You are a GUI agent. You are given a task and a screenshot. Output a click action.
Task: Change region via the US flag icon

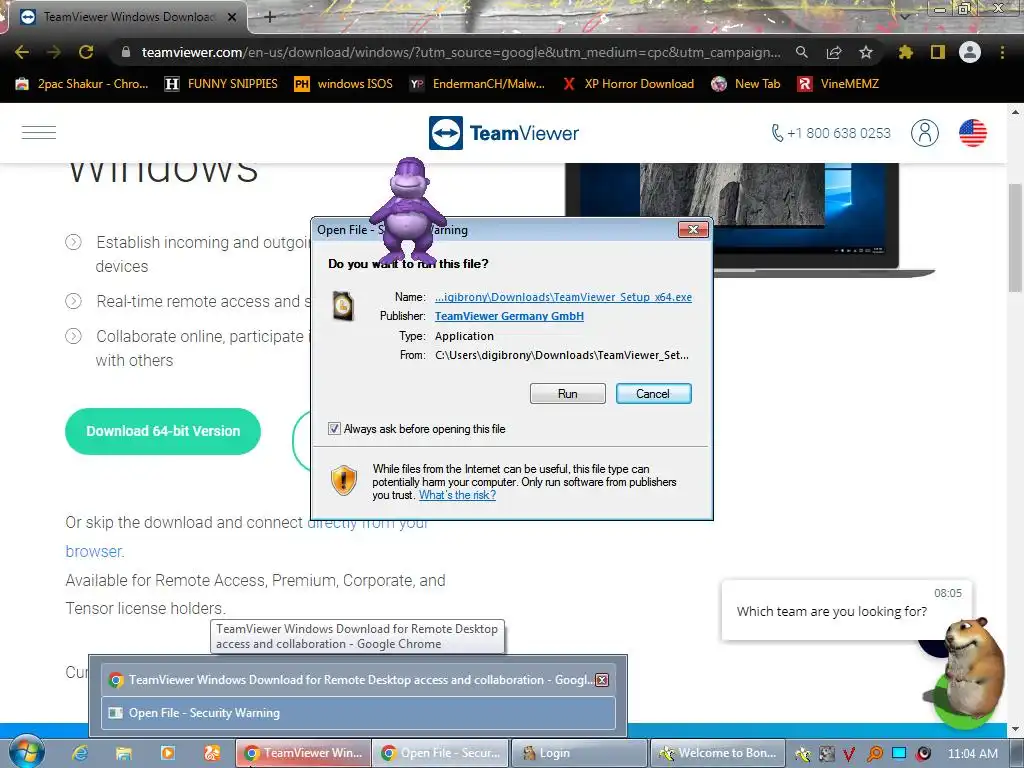pyautogui.click(x=973, y=133)
